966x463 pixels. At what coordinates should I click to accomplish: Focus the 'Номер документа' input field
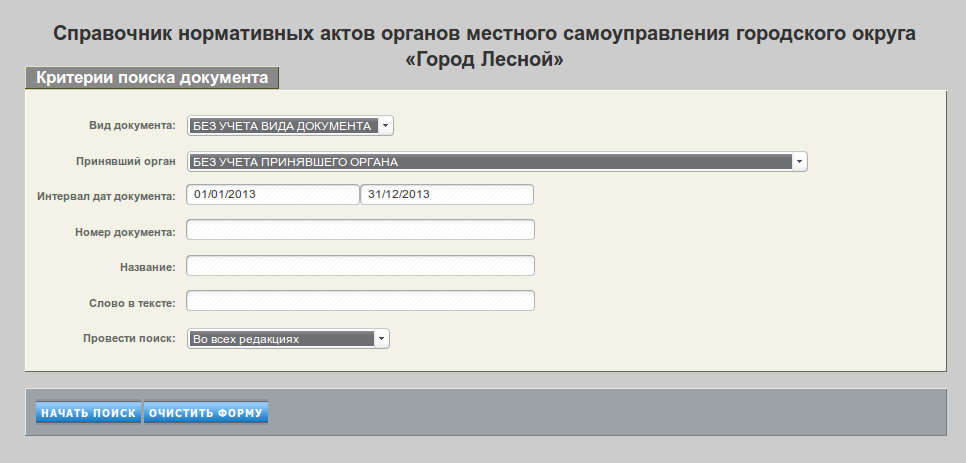[x=360, y=230]
